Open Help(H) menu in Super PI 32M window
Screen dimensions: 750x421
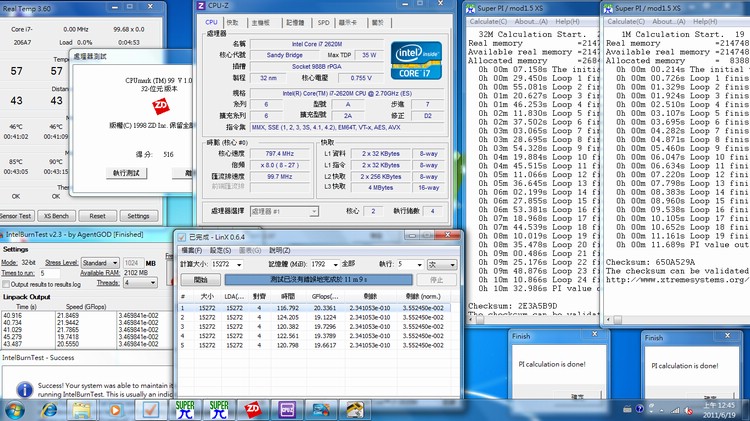tap(567, 22)
